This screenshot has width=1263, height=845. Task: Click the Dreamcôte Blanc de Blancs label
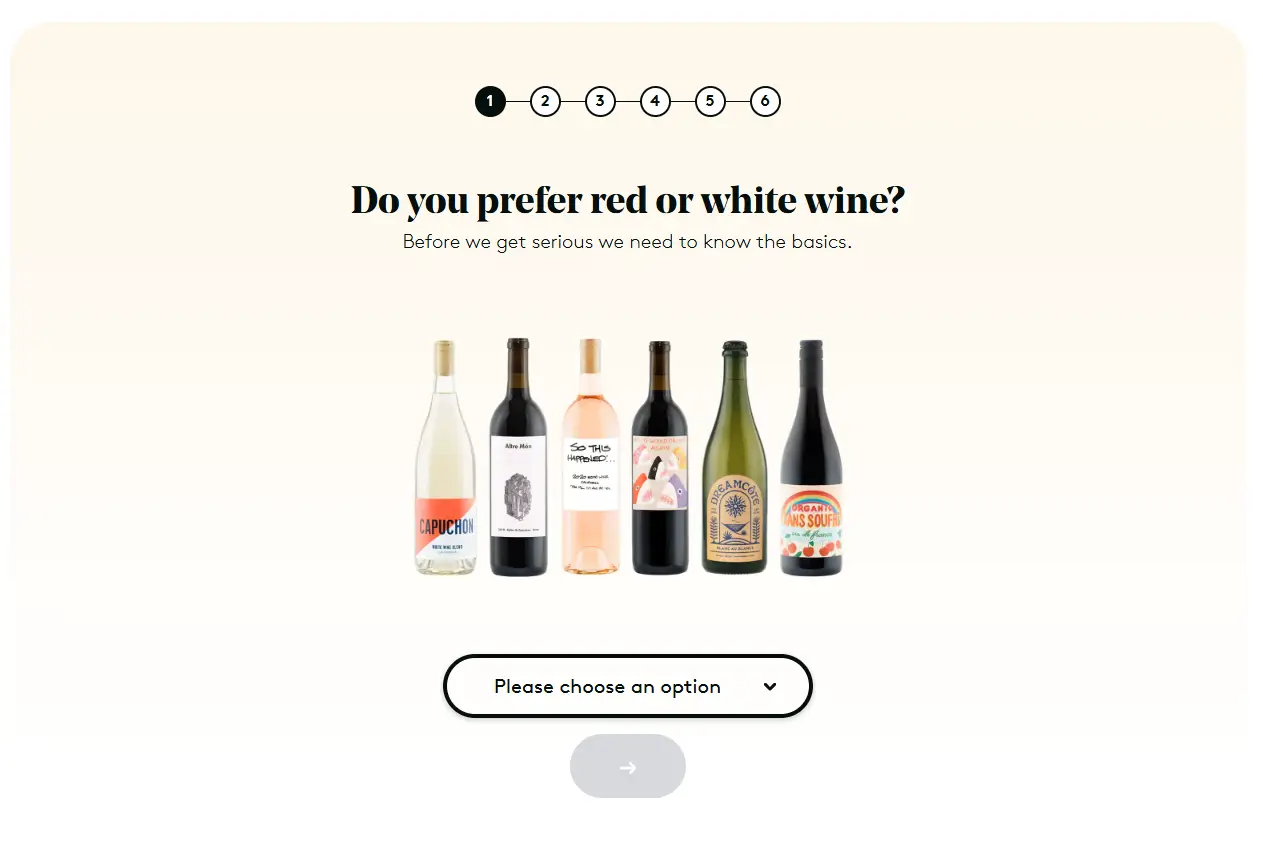tap(733, 515)
